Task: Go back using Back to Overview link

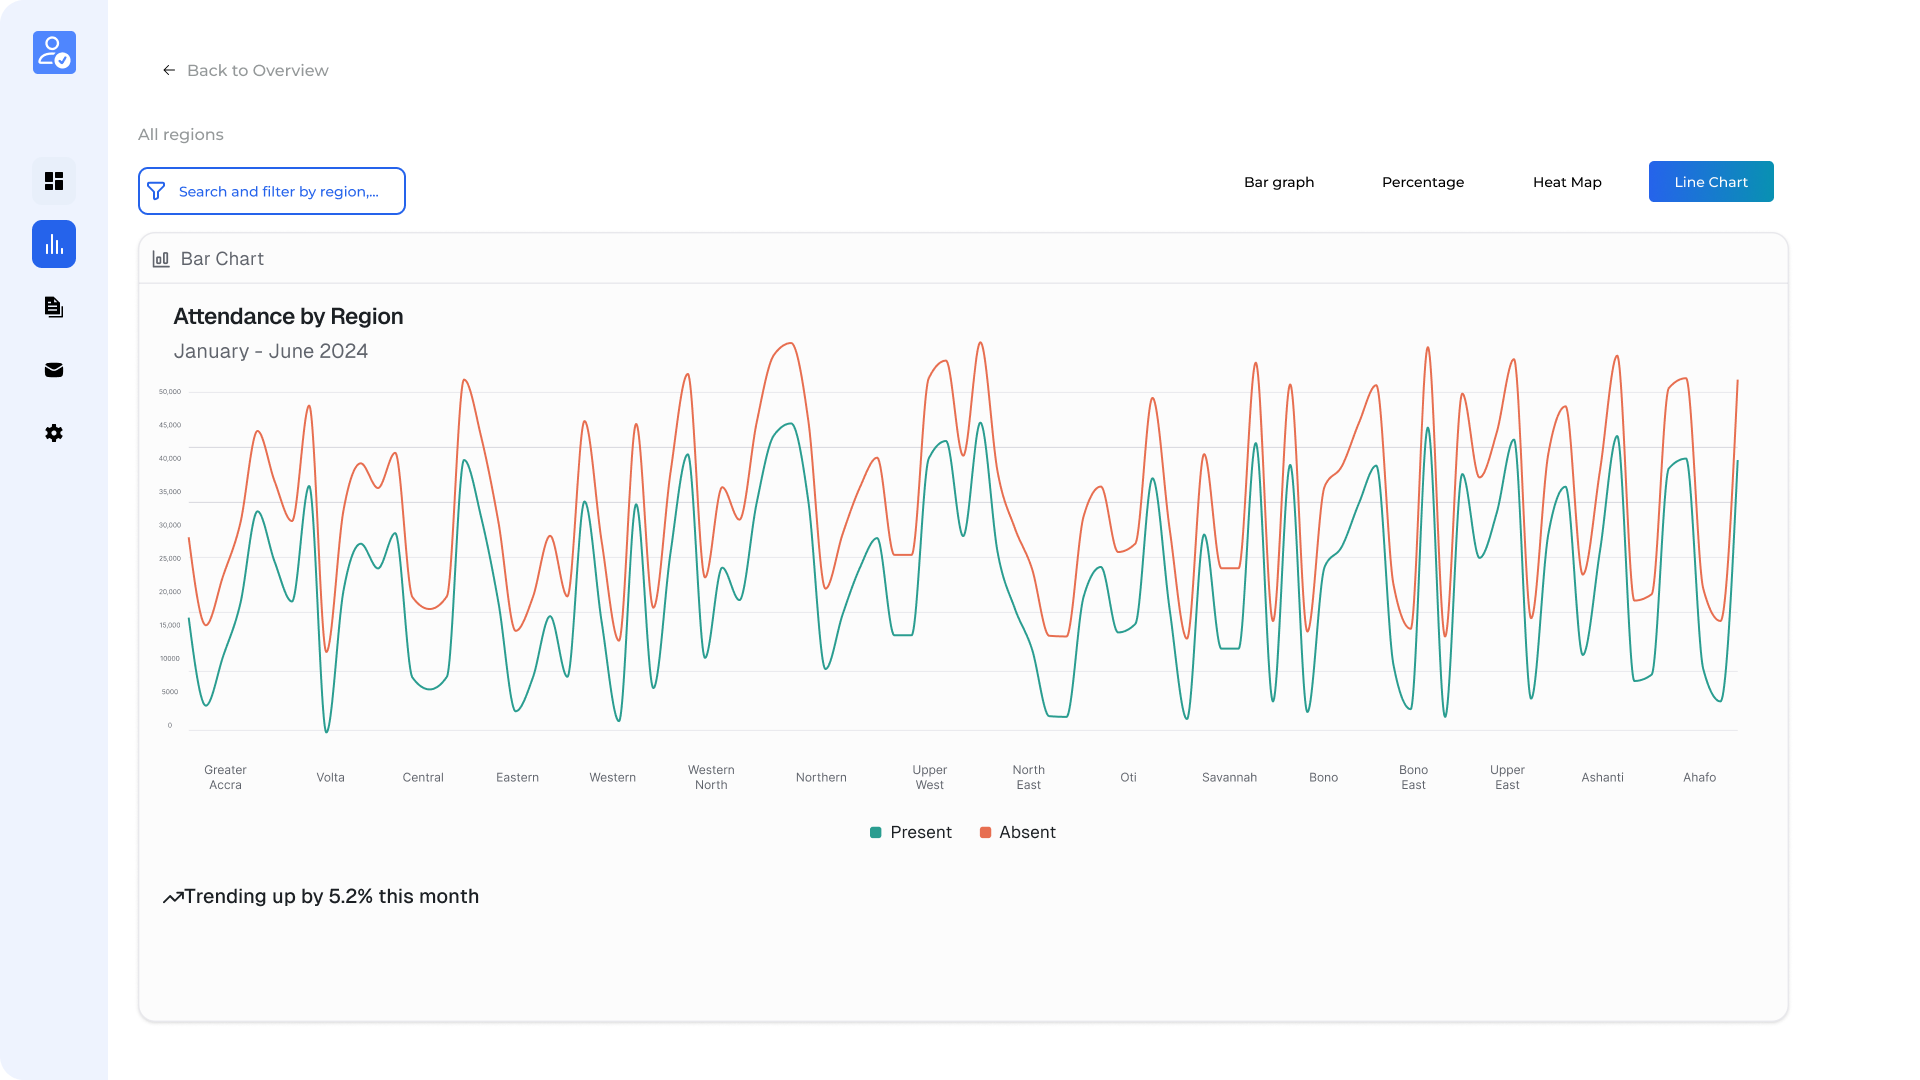Action: pos(246,70)
